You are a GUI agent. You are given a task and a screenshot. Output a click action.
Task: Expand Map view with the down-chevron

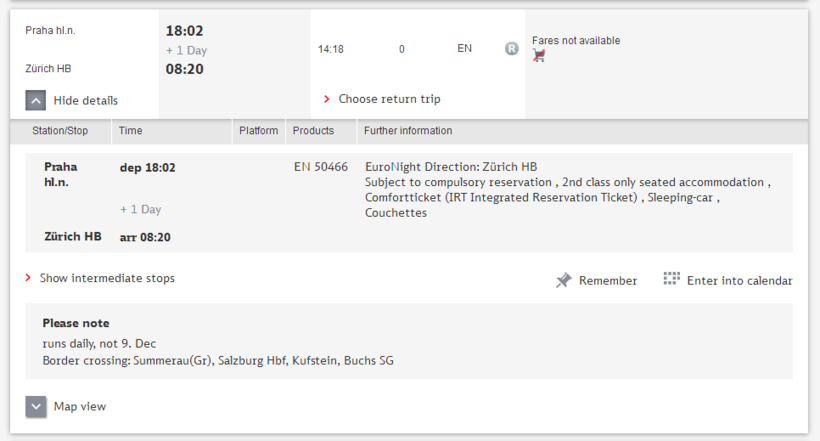36,406
